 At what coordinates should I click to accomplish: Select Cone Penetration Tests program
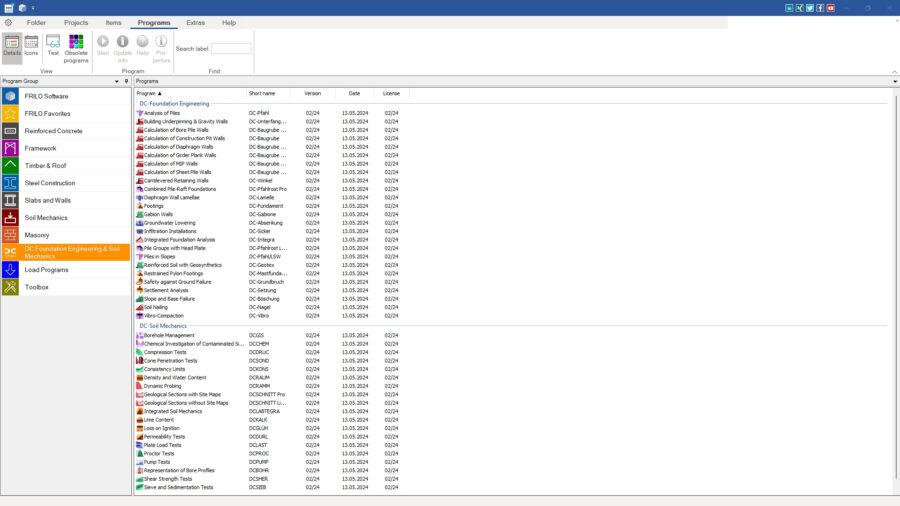(170, 361)
